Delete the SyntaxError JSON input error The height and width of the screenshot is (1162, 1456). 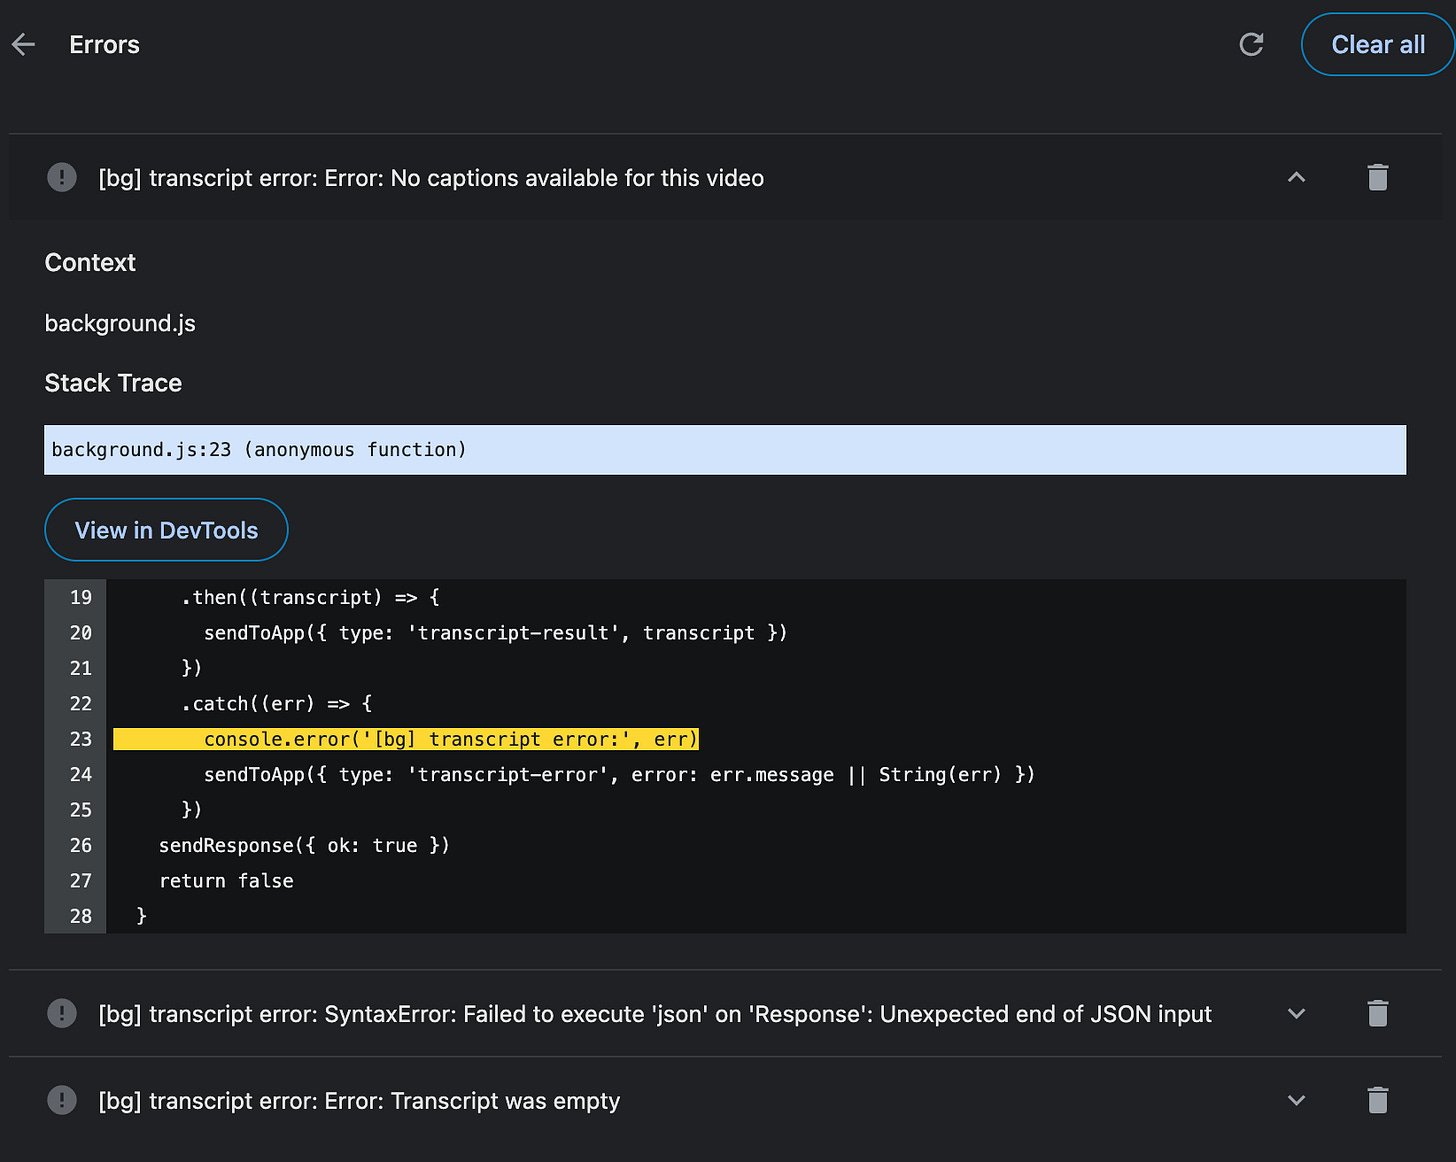[x=1377, y=1014]
